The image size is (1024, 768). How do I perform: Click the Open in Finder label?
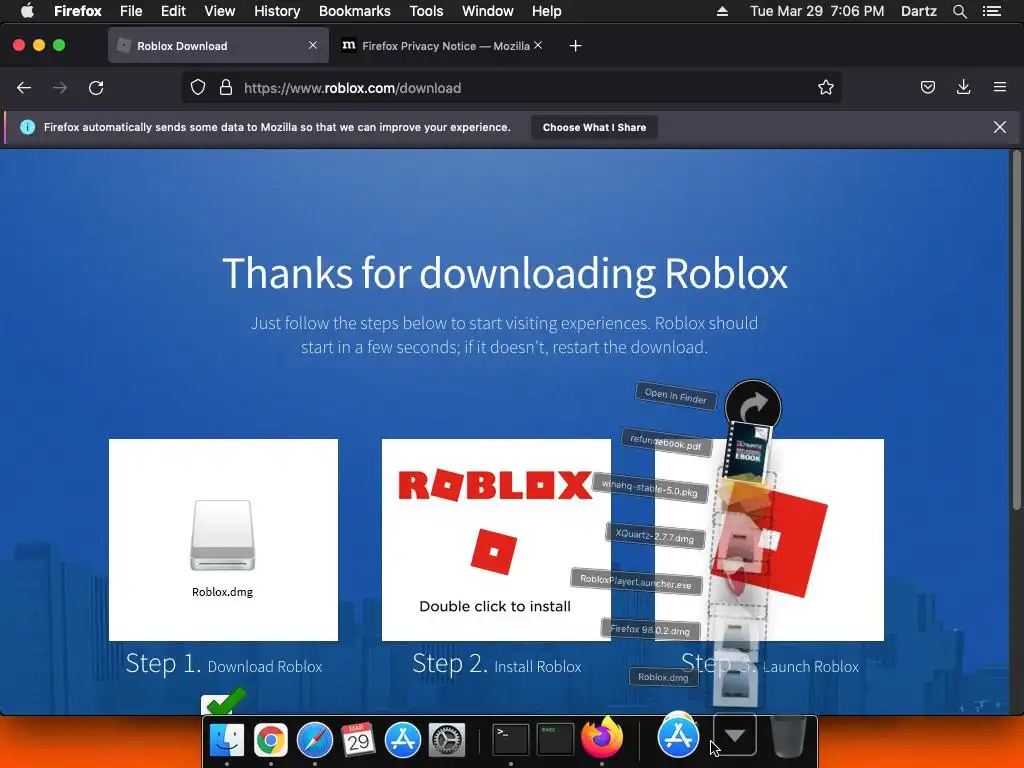676,395
